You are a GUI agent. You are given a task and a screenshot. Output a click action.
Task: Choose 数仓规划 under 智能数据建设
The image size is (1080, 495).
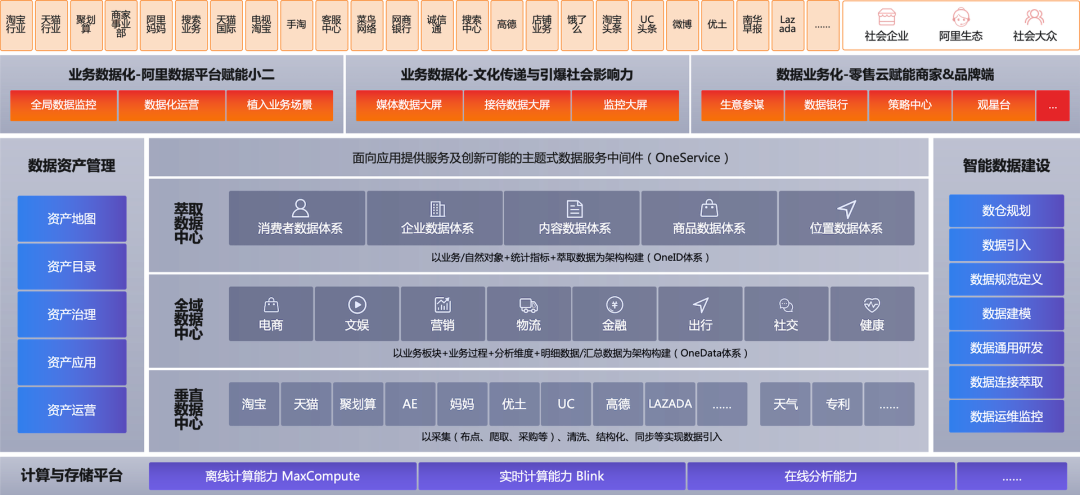(1006, 211)
